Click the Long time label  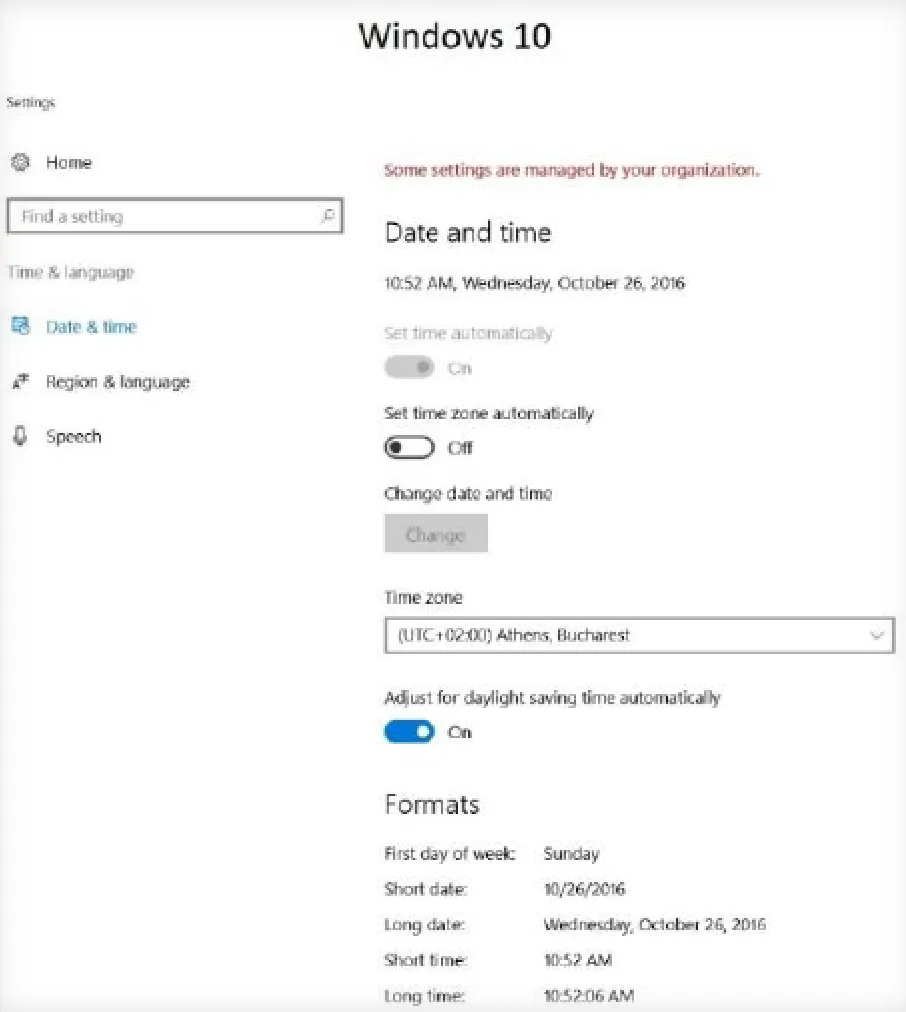[425, 996]
